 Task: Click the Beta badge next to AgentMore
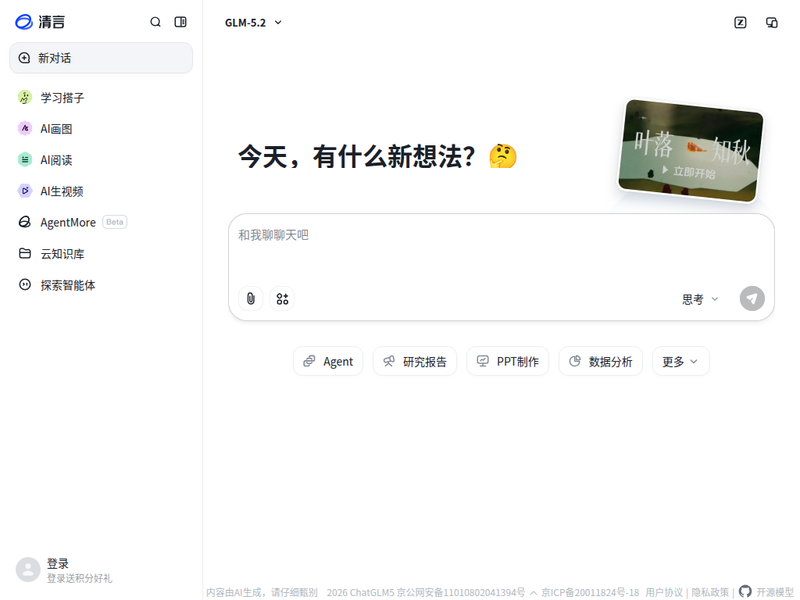point(115,222)
